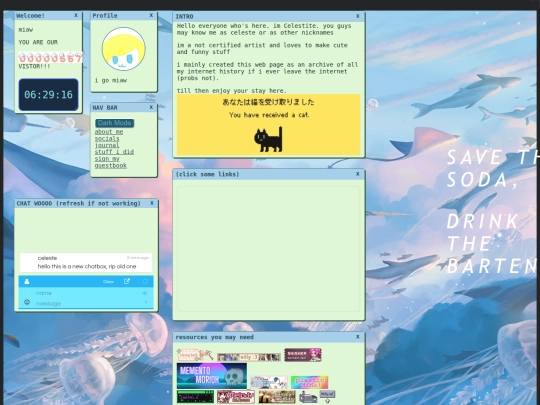Open the pink-haired character badge
Image resolution: width=540 pixels, height=405 pixels.
[303, 355]
